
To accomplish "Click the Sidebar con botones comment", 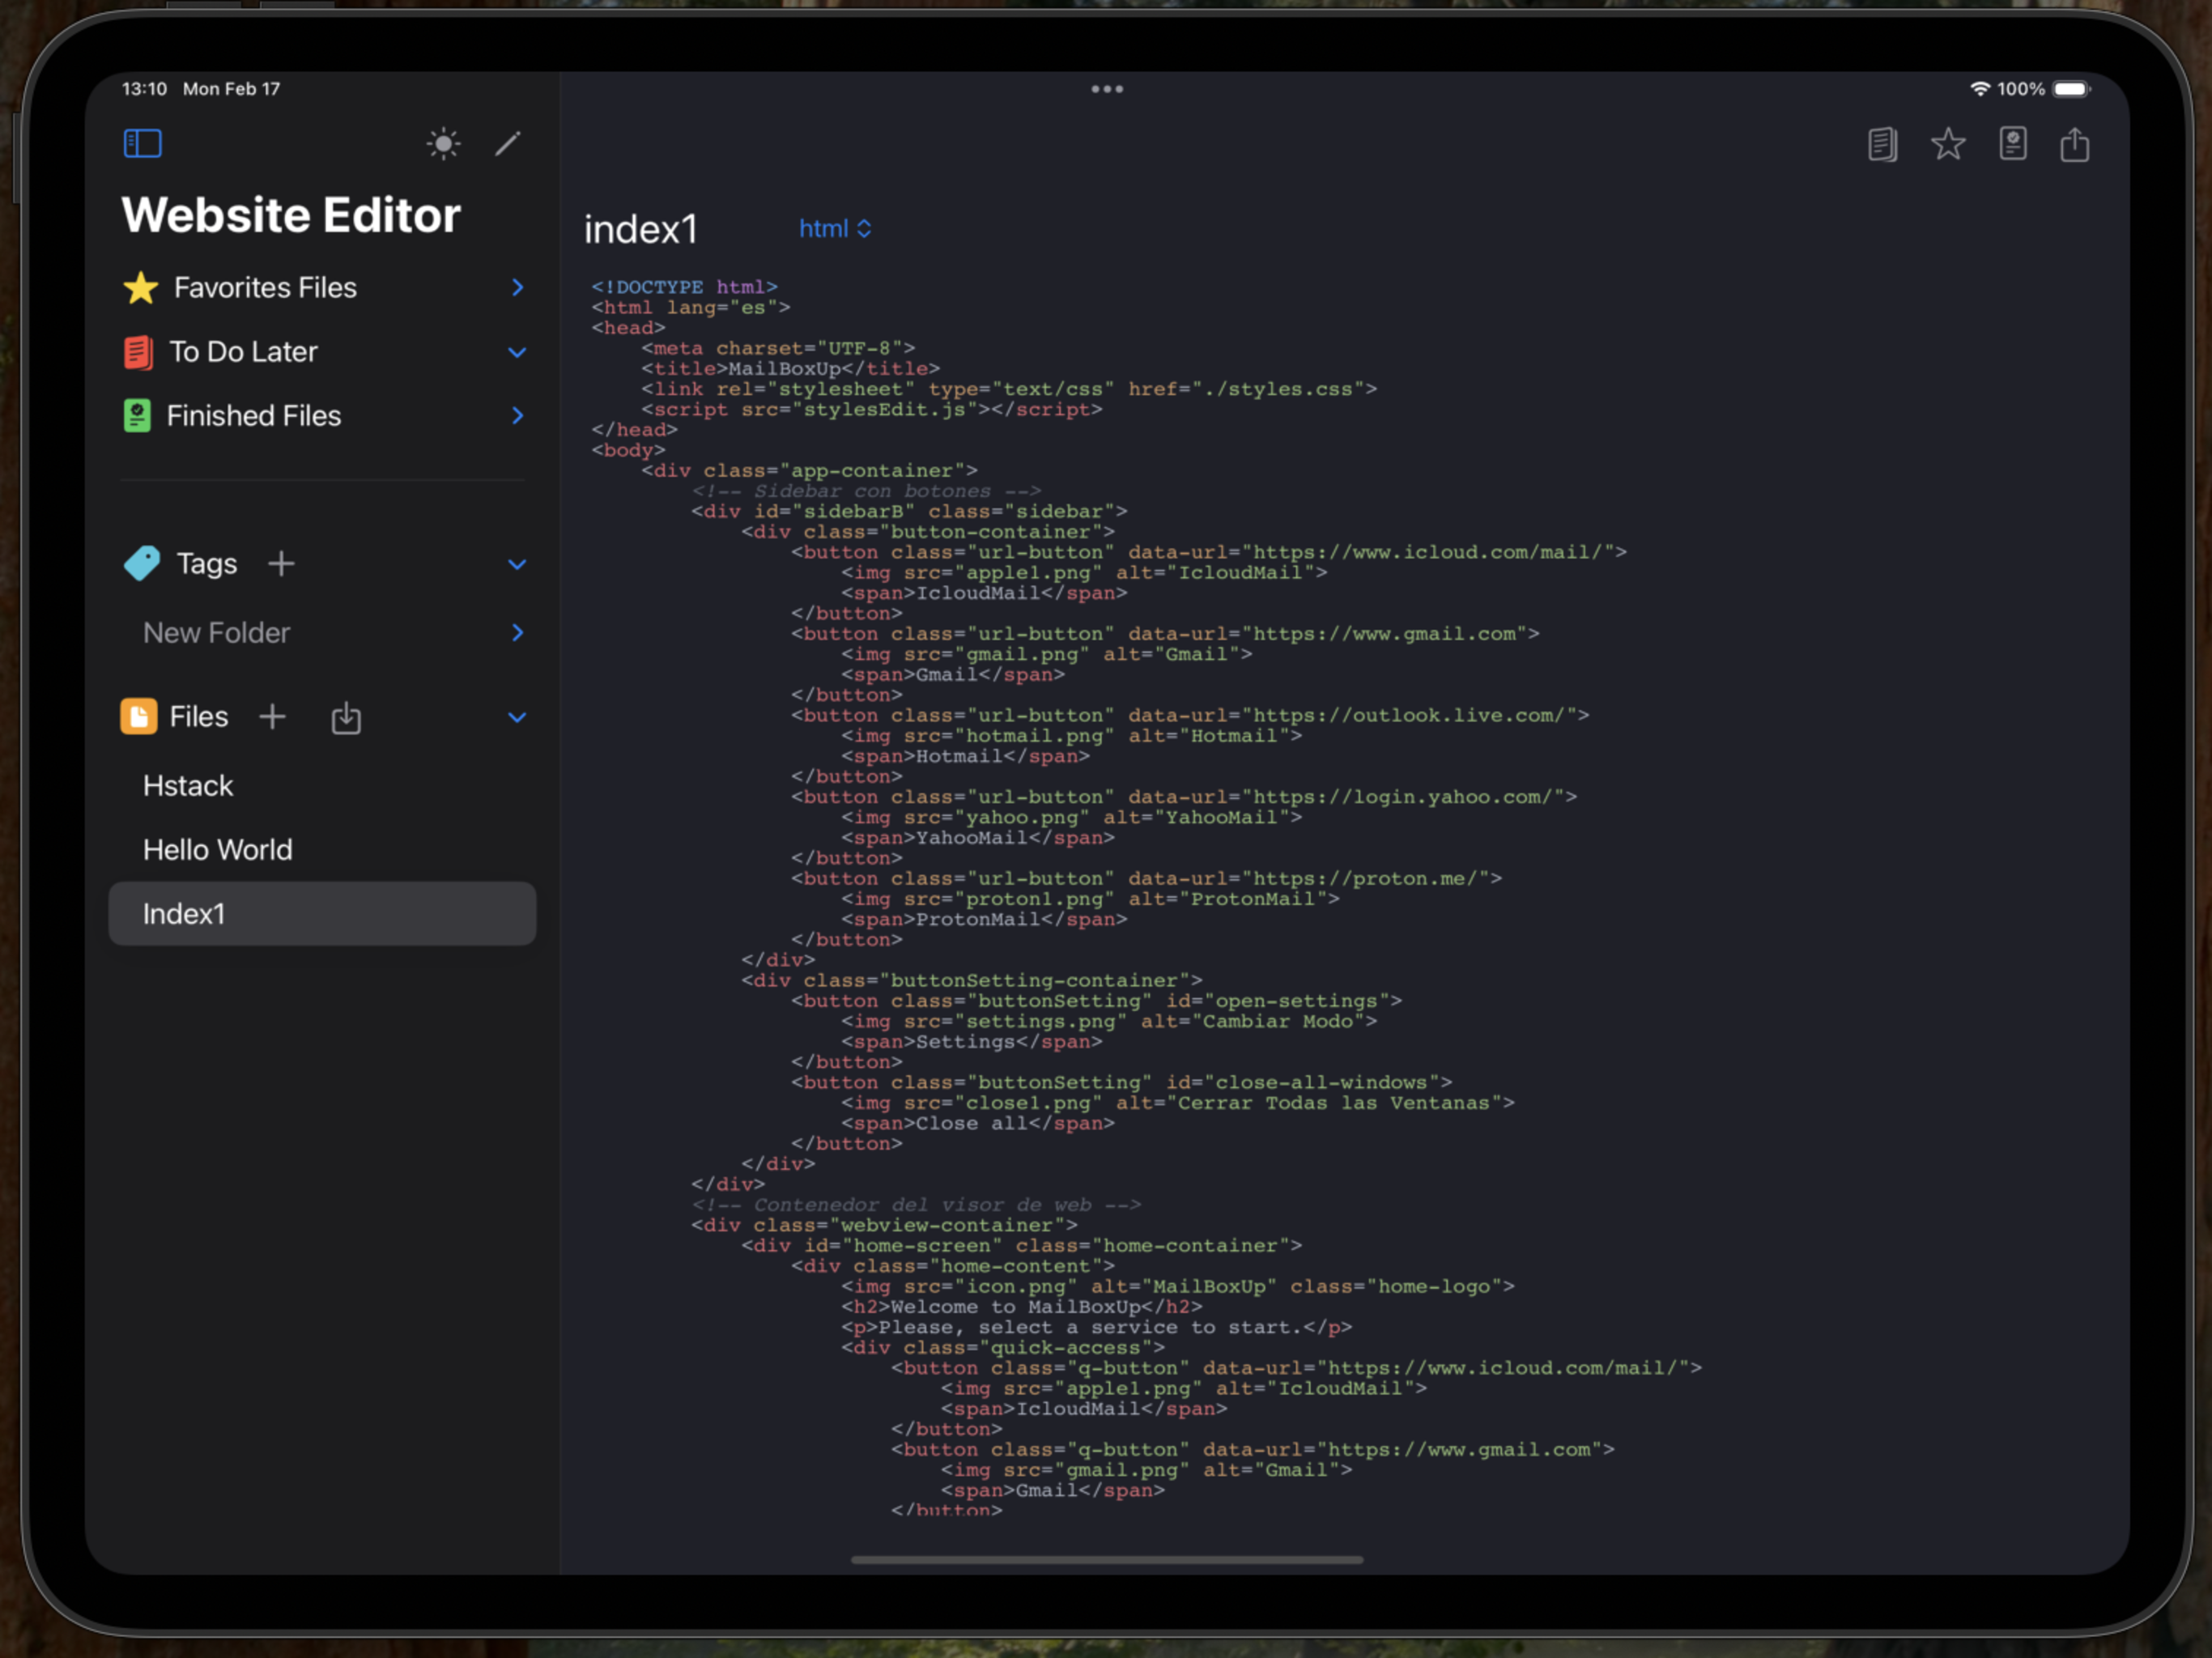I will [x=866, y=491].
